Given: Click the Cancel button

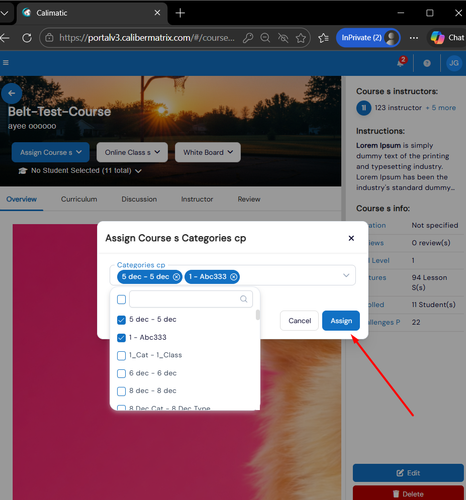Looking at the screenshot, I should 299,321.
